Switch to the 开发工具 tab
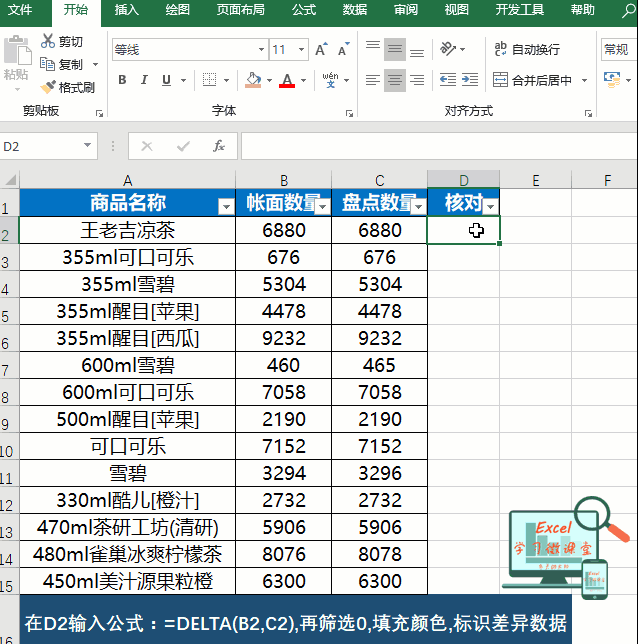 (x=520, y=9)
